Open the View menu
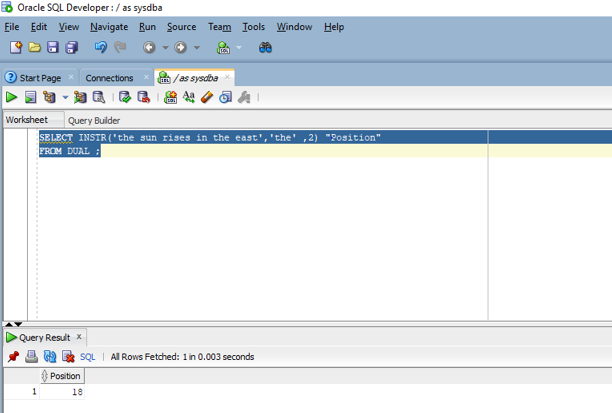 pyautogui.click(x=69, y=27)
